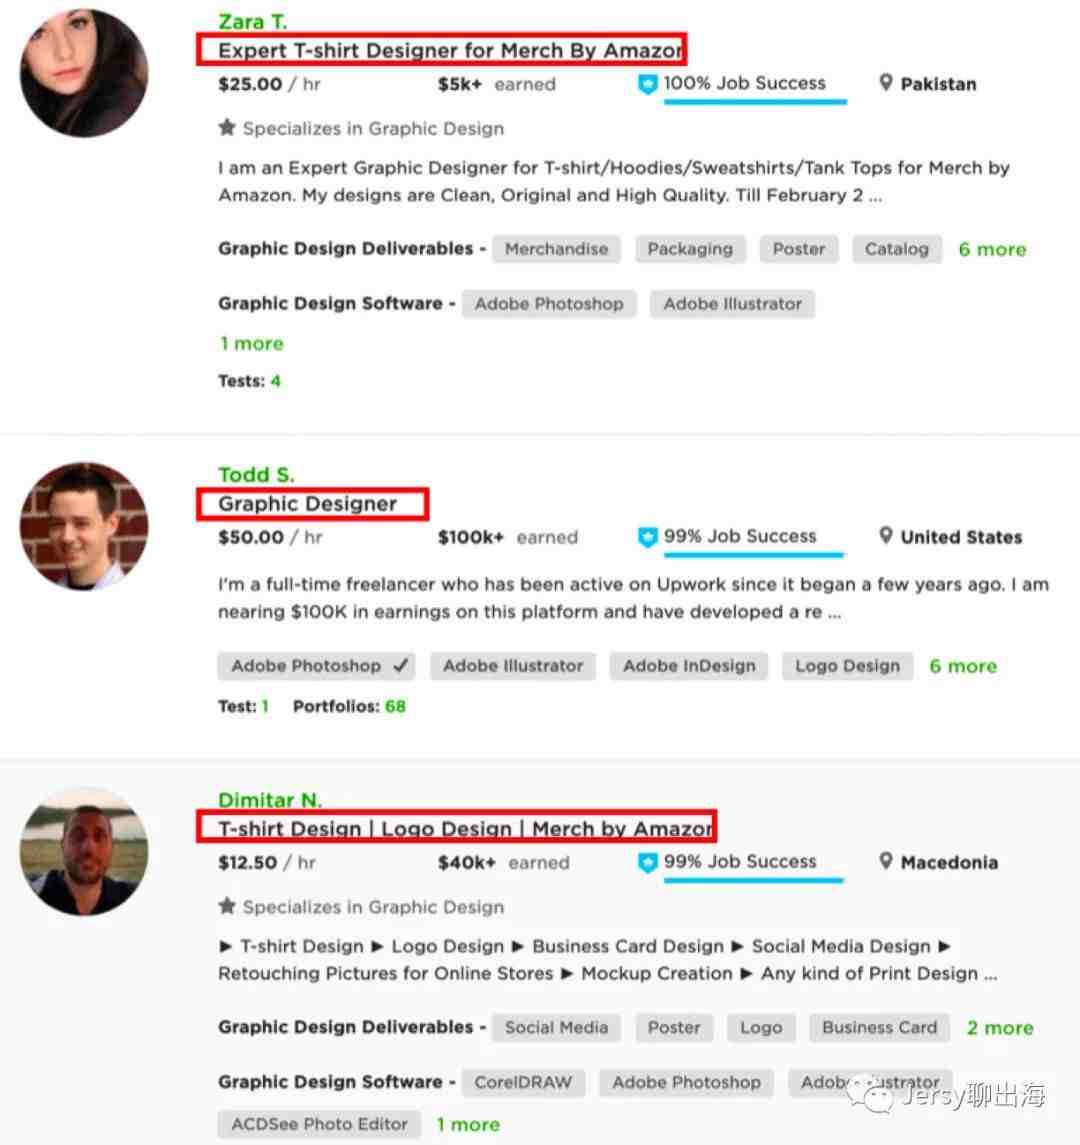Show '1 more' software under Zara T.

click(251, 343)
